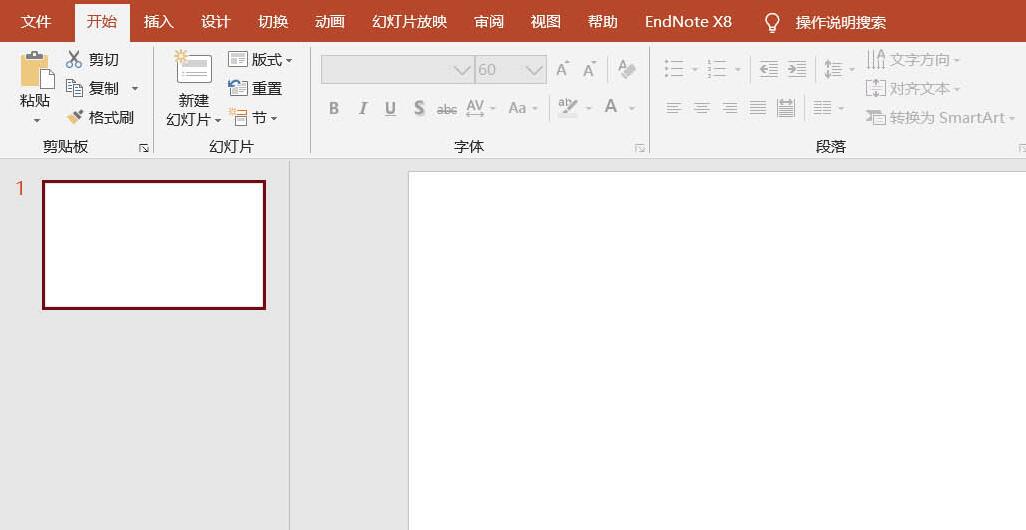Click the Copy icon

[74, 88]
